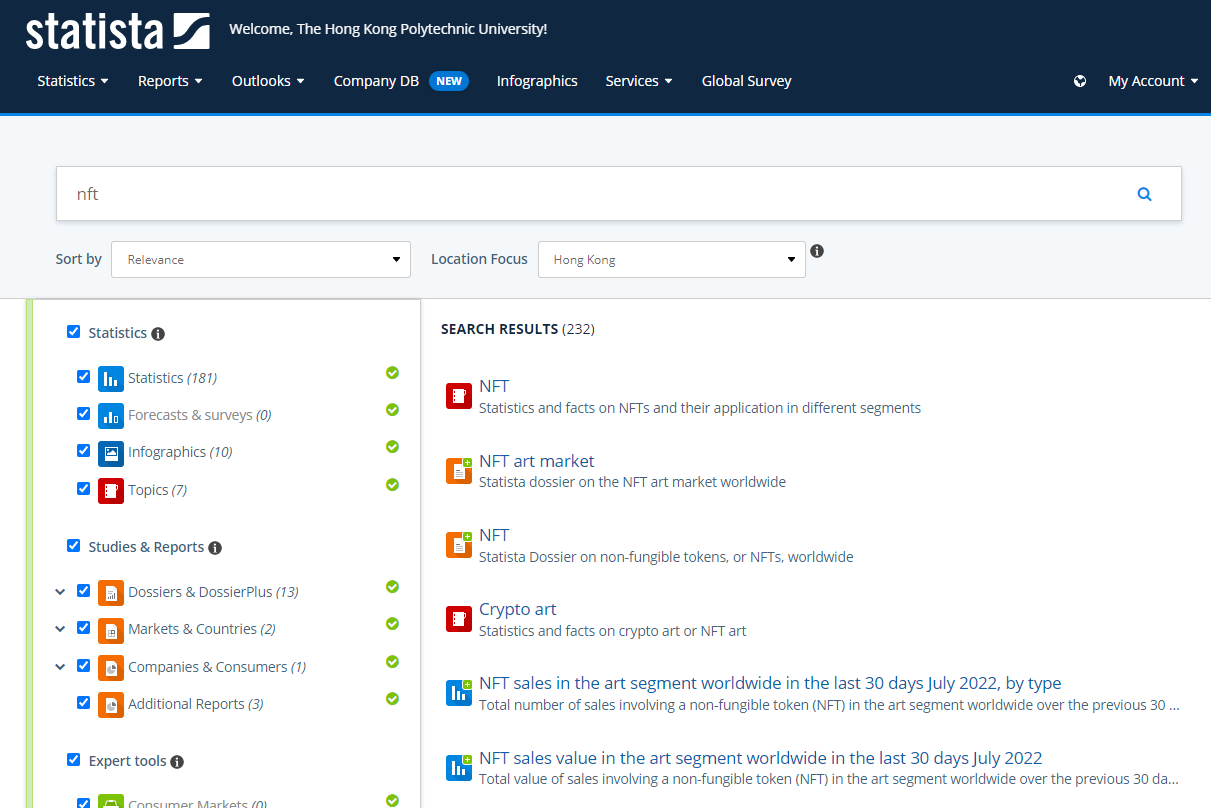
Task: Click the search magnifier icon
Action: pos(1145,194)
